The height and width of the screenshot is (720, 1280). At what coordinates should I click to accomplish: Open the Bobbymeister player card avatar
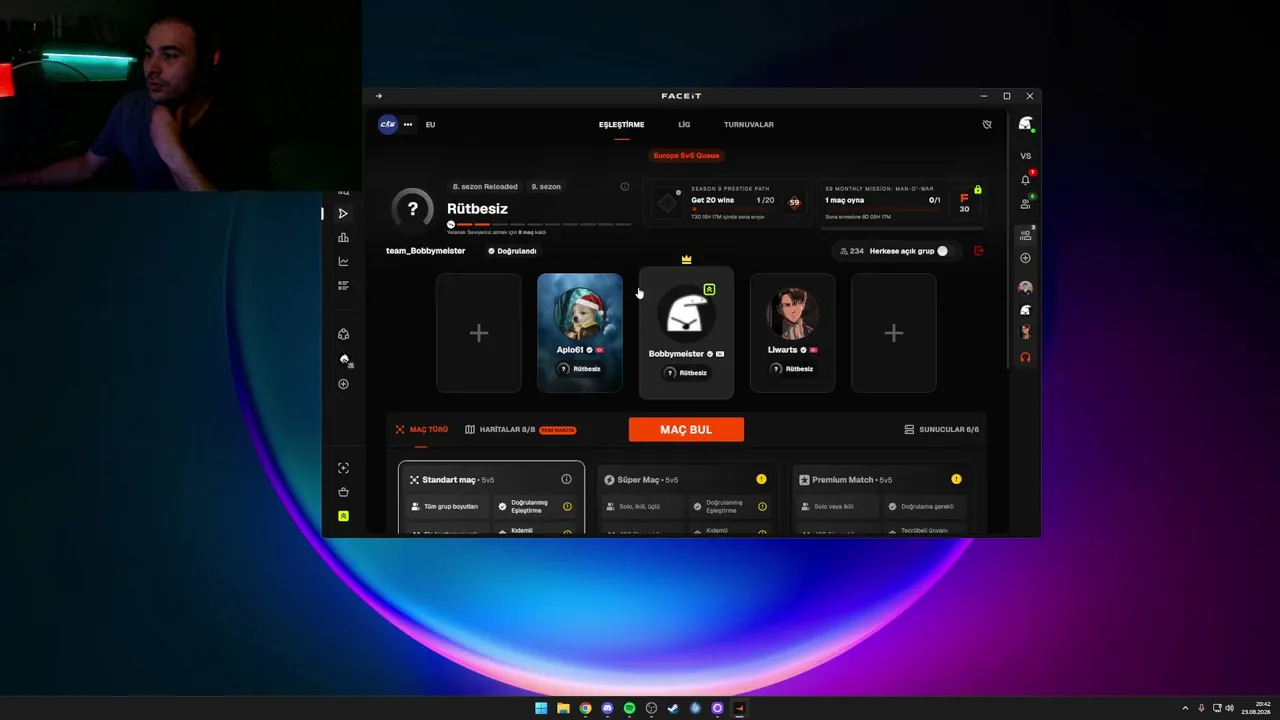point(686,314)
